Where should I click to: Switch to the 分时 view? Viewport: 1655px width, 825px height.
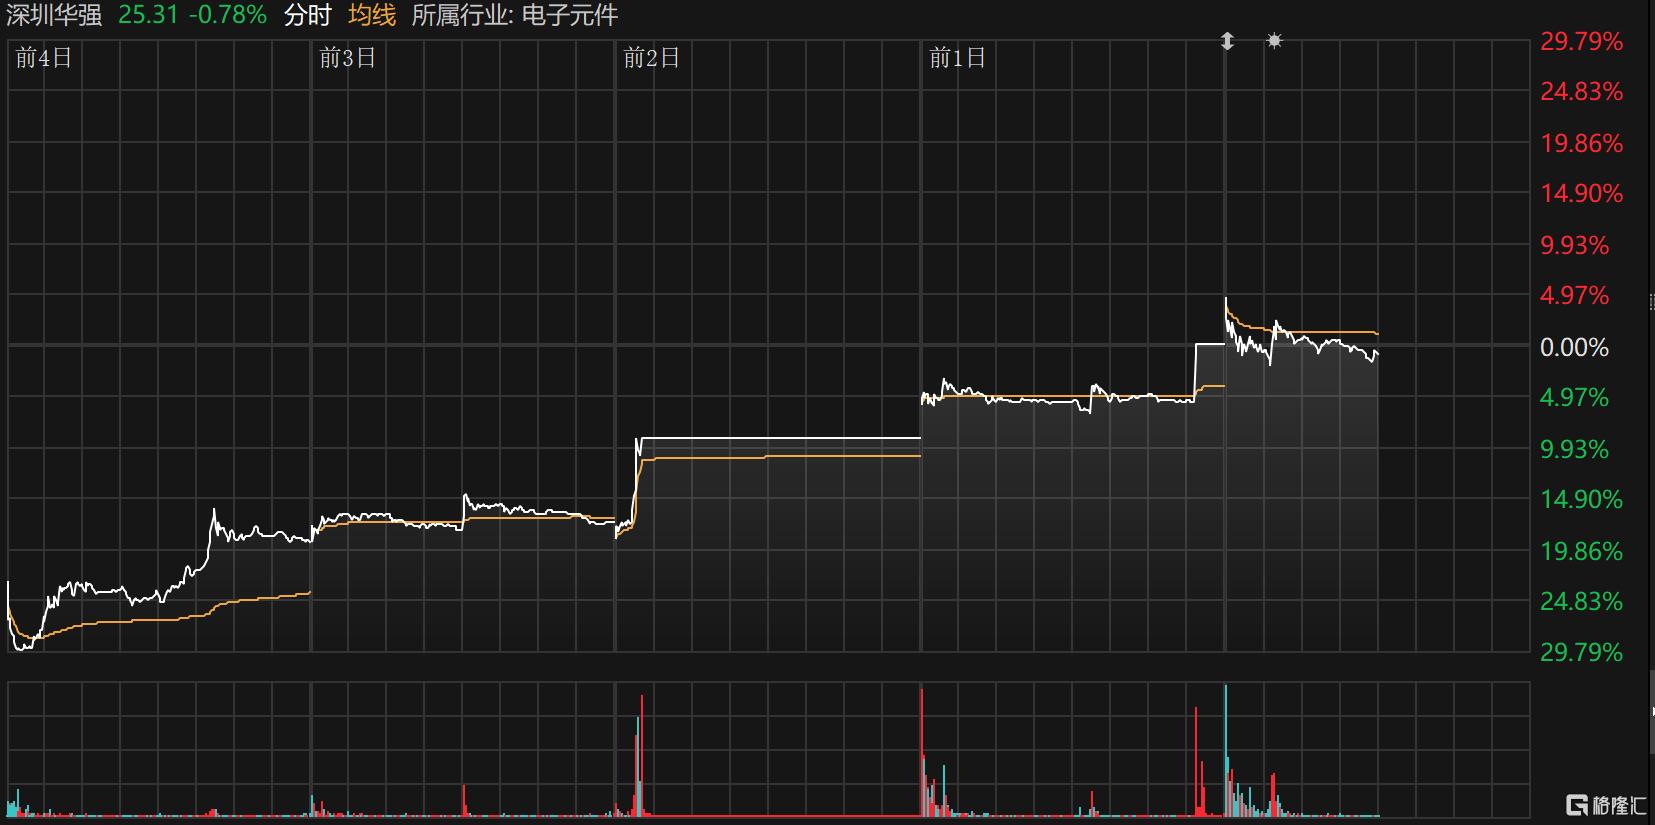[307, 15]
